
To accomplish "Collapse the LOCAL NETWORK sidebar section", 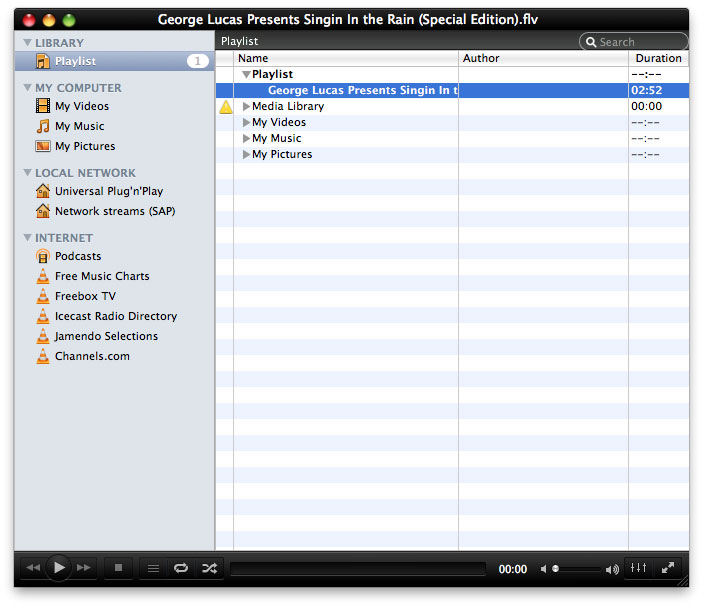I will point(27,173).
